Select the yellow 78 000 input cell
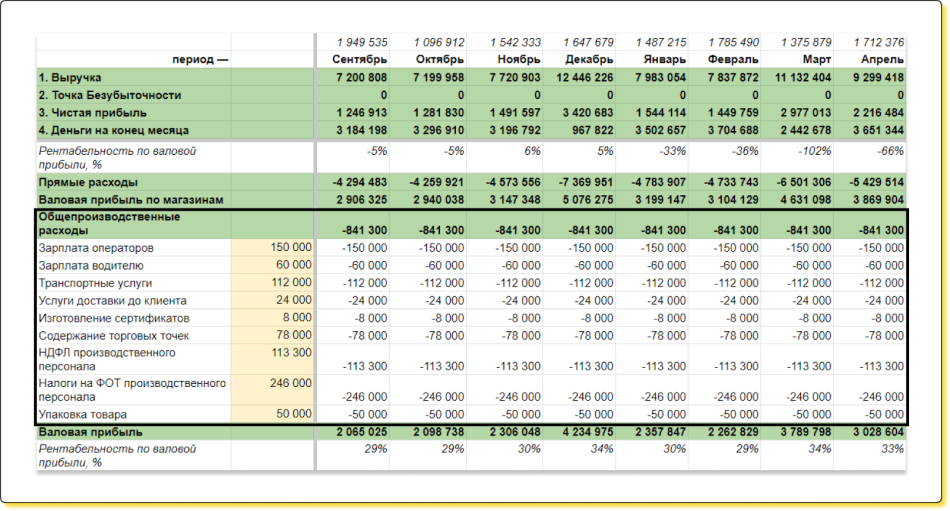950x511 pixels. (x=272, y=335)
